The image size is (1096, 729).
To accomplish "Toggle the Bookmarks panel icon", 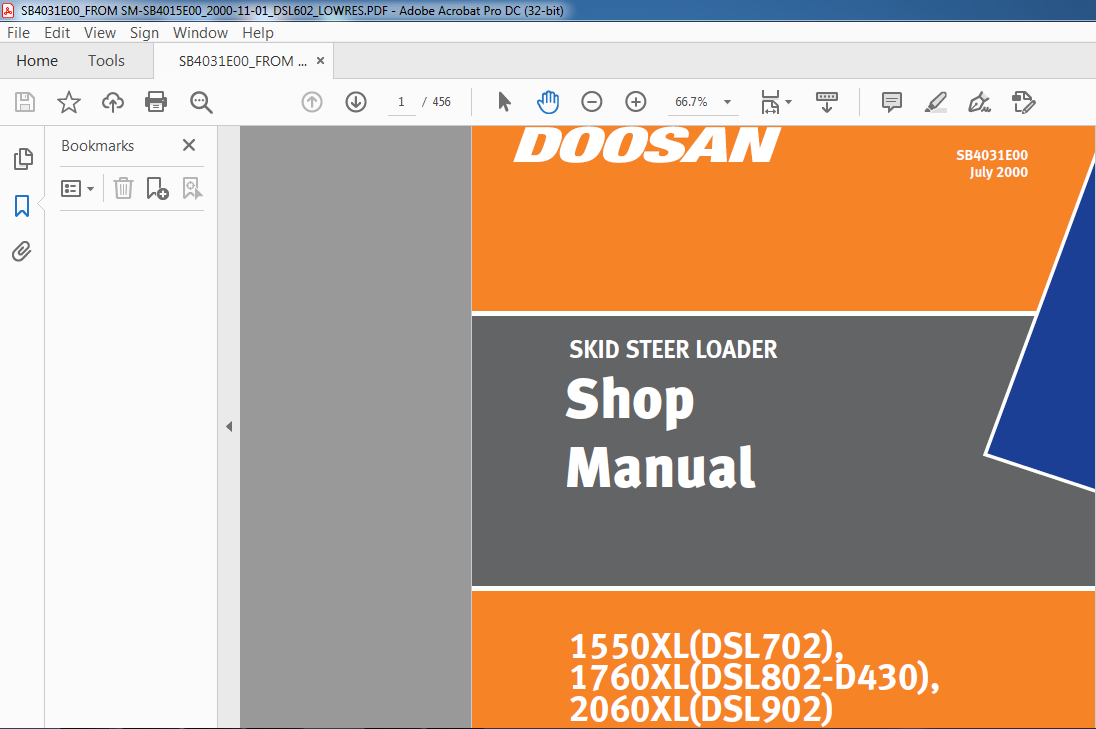I will click(22, 205).
